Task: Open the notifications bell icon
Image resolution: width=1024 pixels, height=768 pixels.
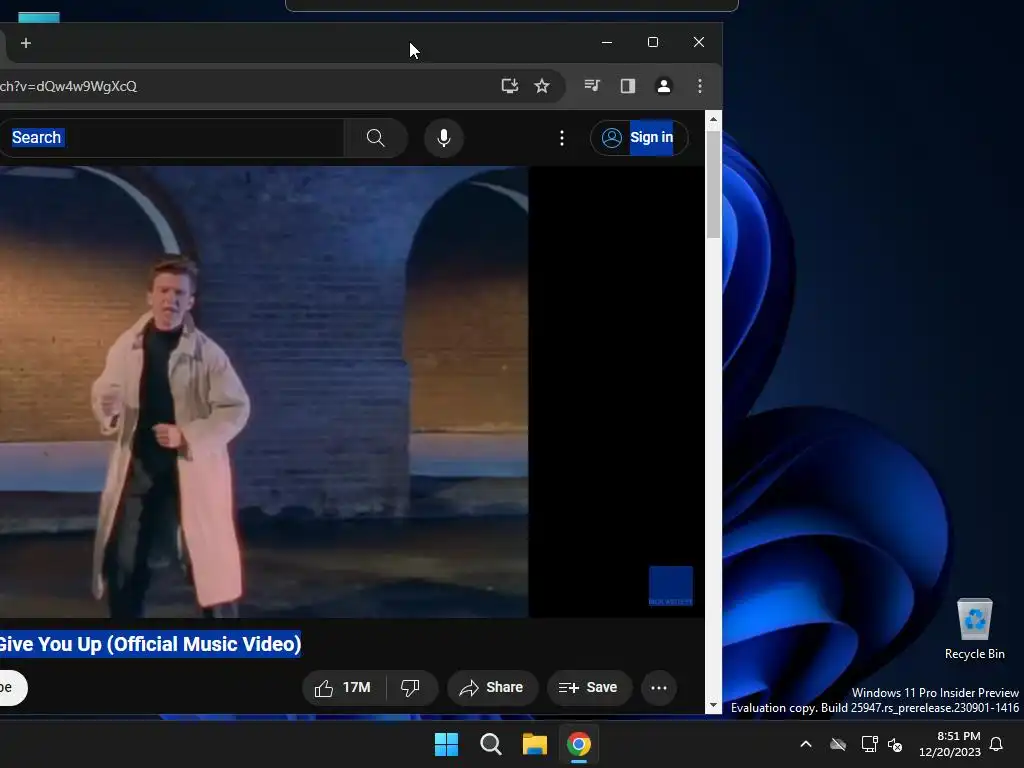Action: (x=997, y=744)
